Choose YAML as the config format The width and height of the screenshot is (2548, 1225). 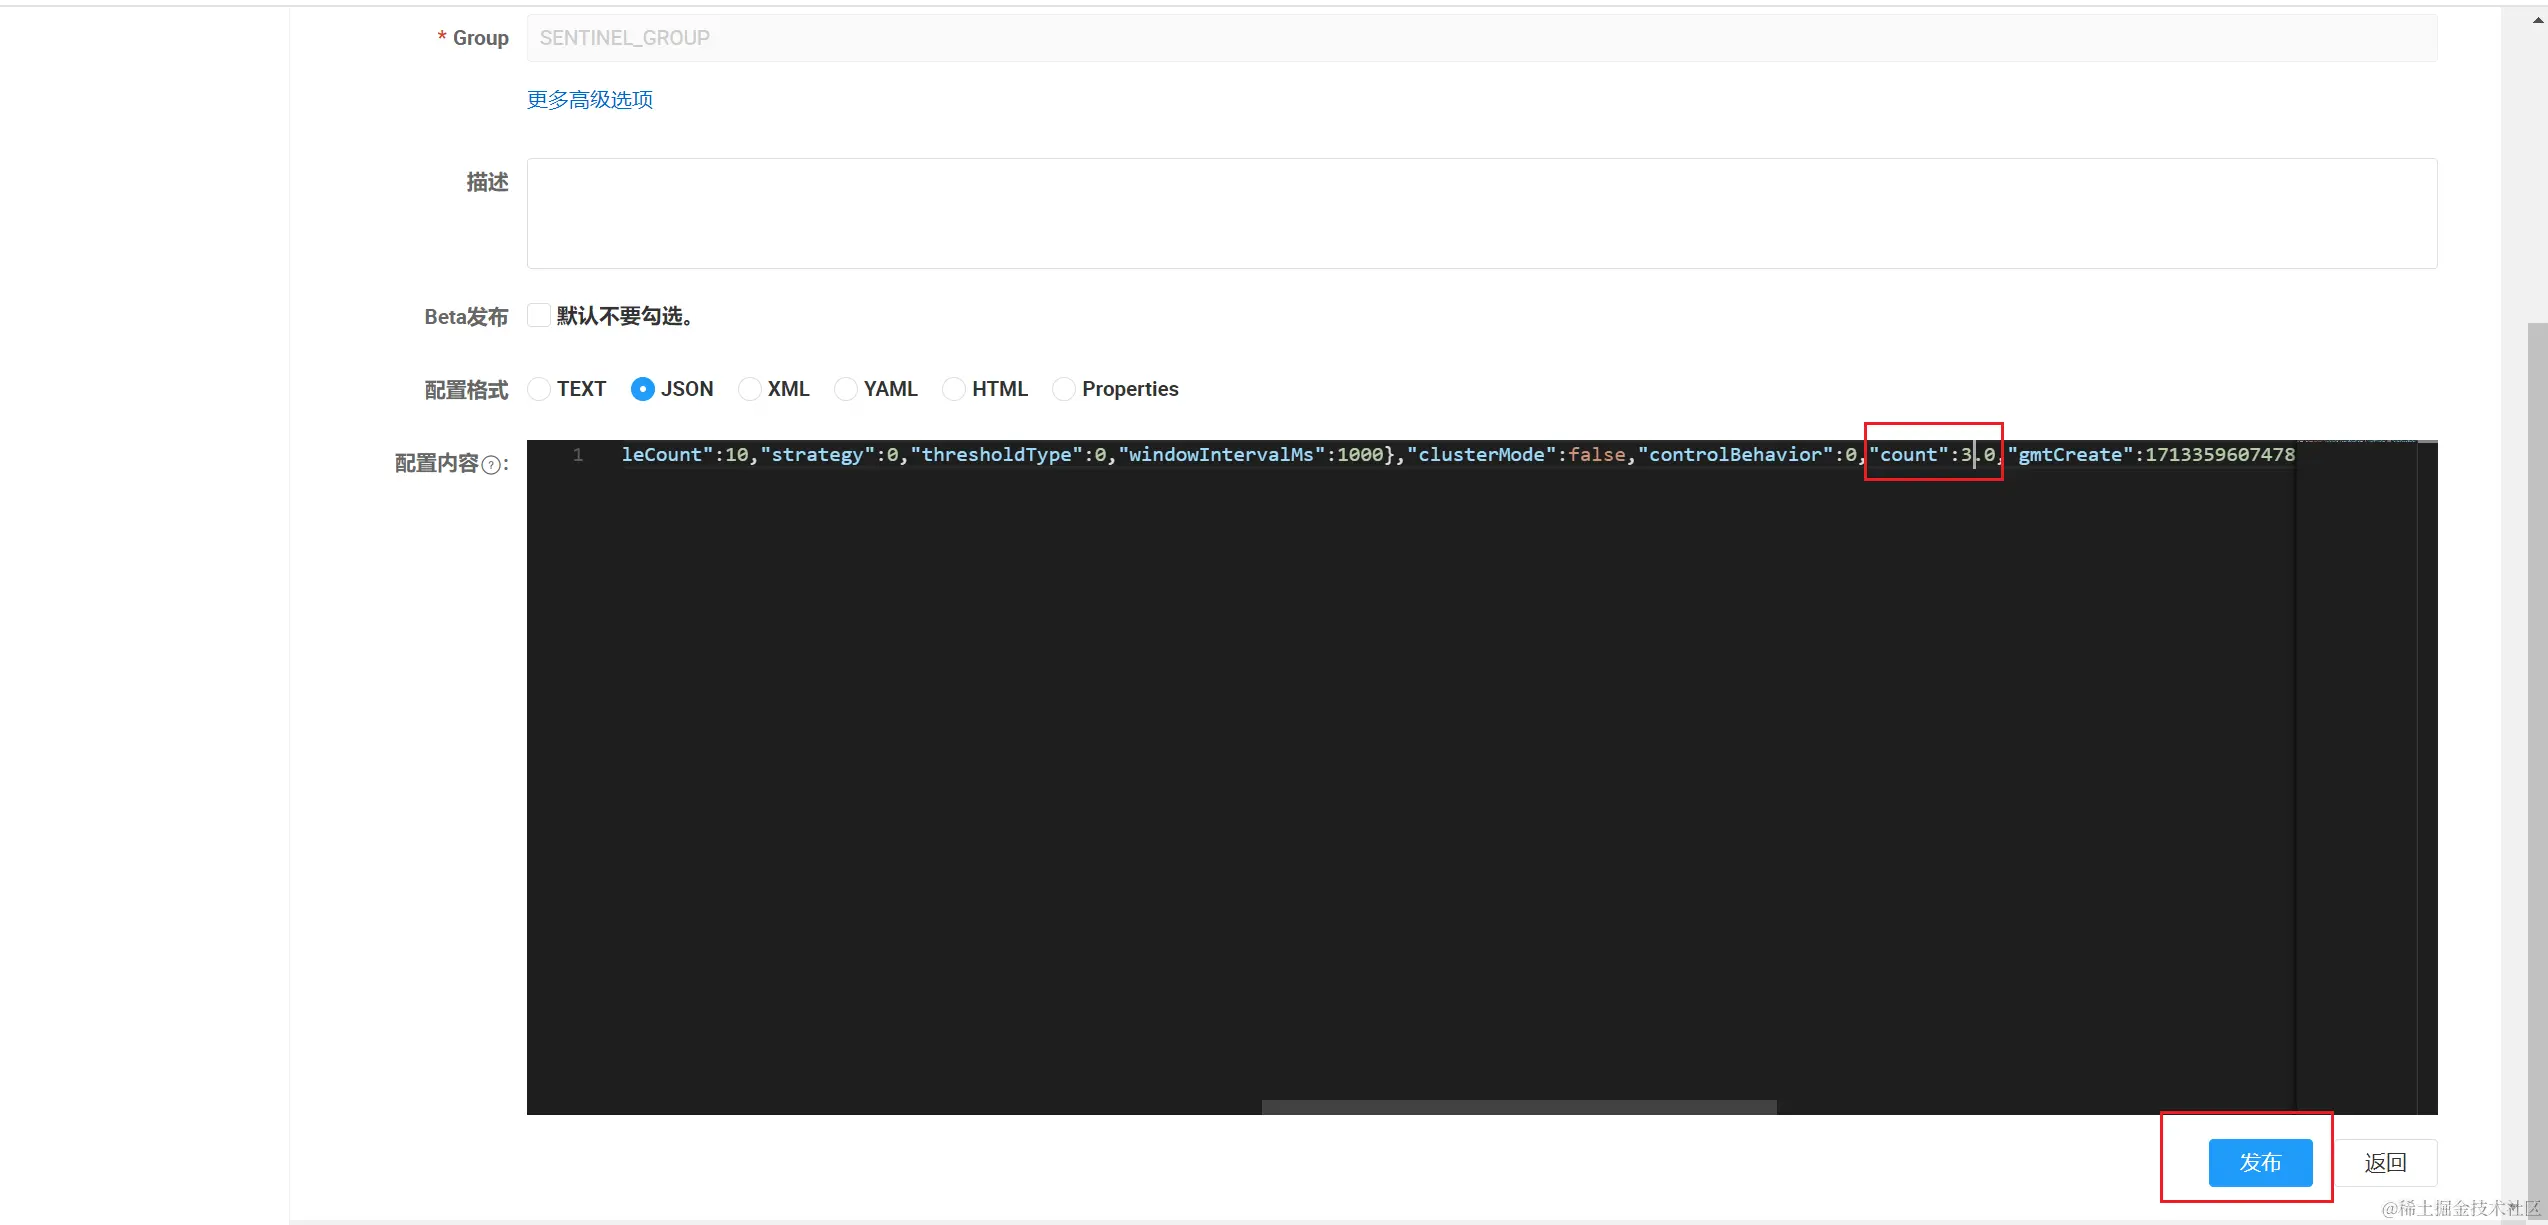click(846, 389)
